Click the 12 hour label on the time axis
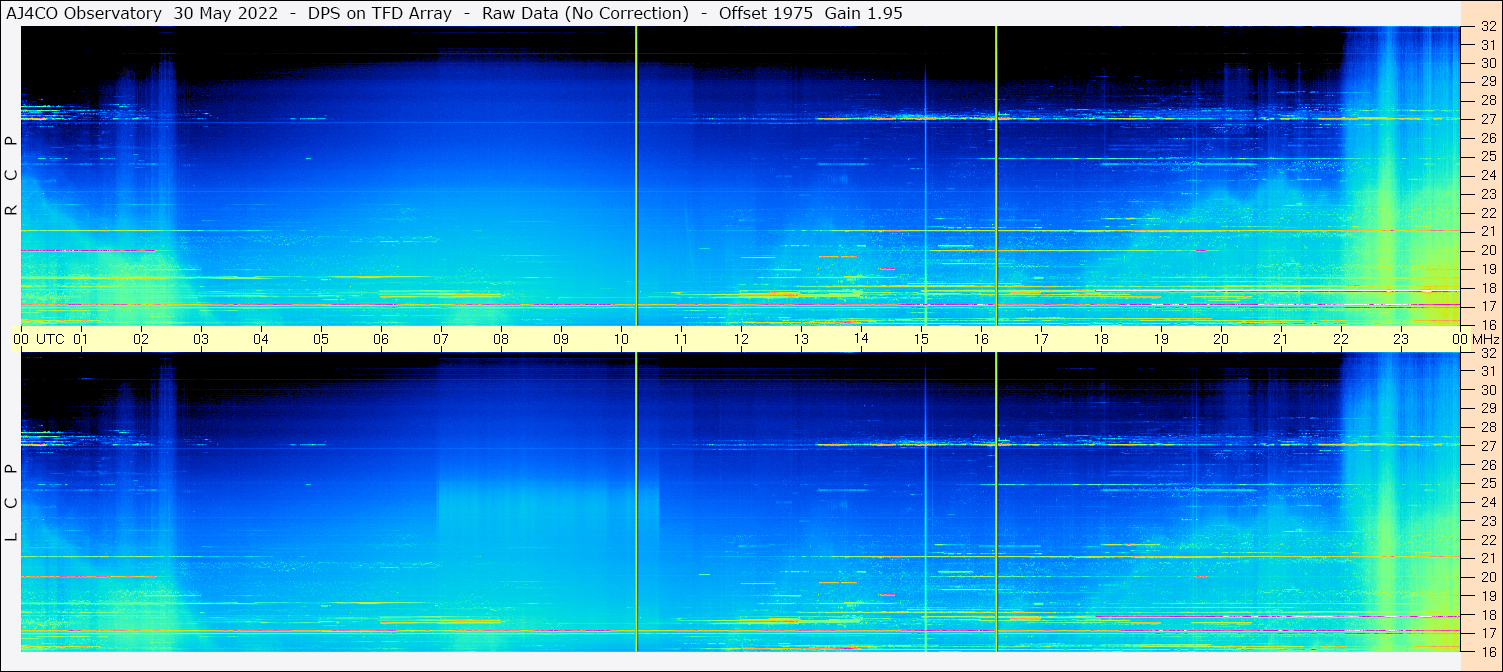This screenshot has height=672, width=1503. [x=741, y=339]
